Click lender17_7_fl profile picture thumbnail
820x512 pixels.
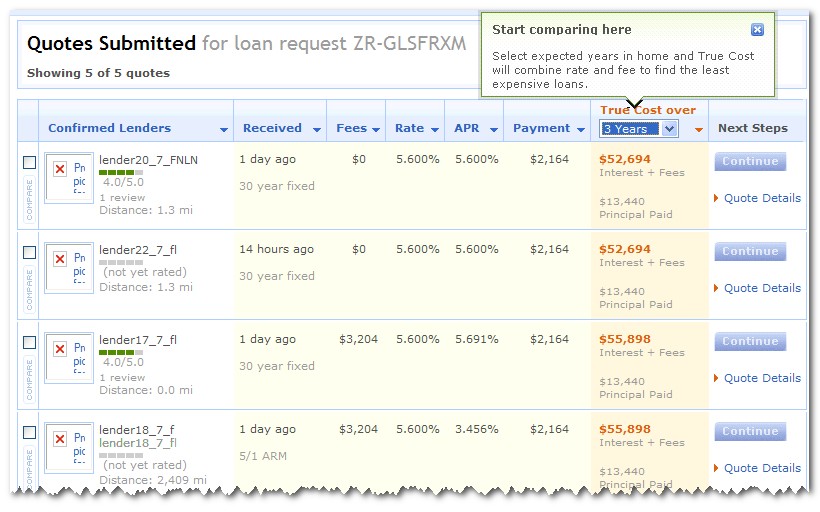point(69,358)
